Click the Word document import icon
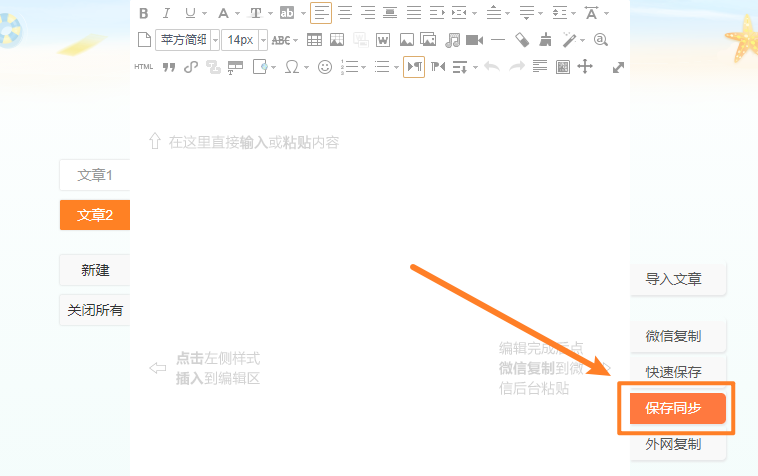The height and width of the screenshot is (476, 758). click(x=383, y=40)
